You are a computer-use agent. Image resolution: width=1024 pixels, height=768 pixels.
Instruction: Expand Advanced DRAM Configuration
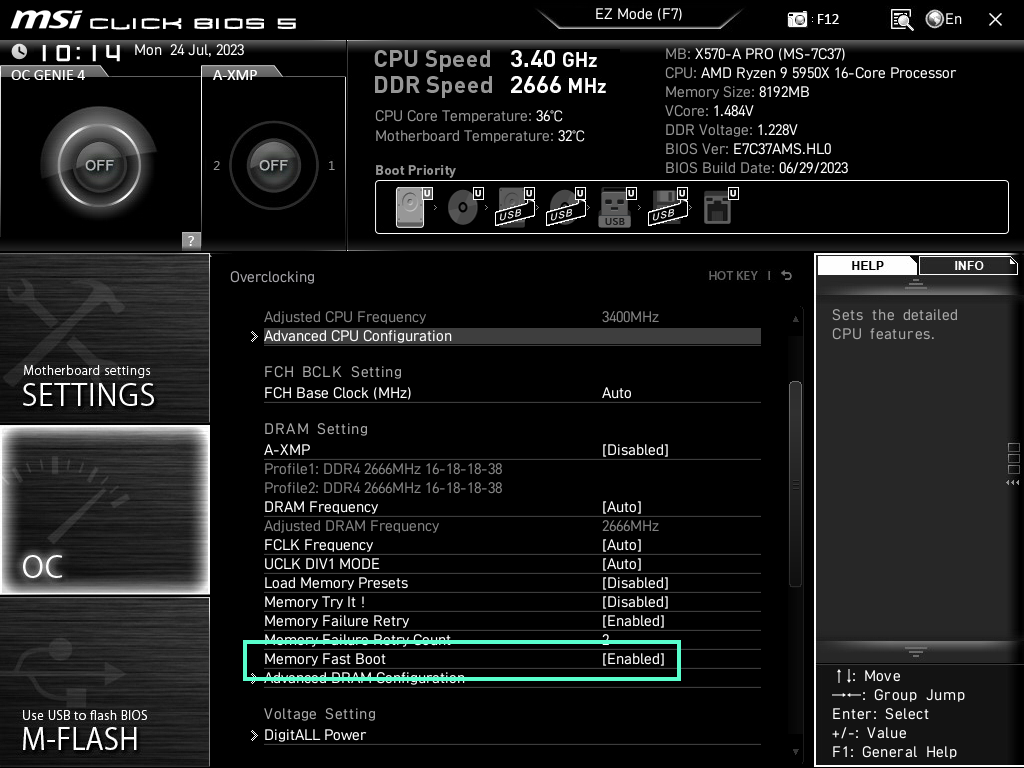(x=364, y=677)
